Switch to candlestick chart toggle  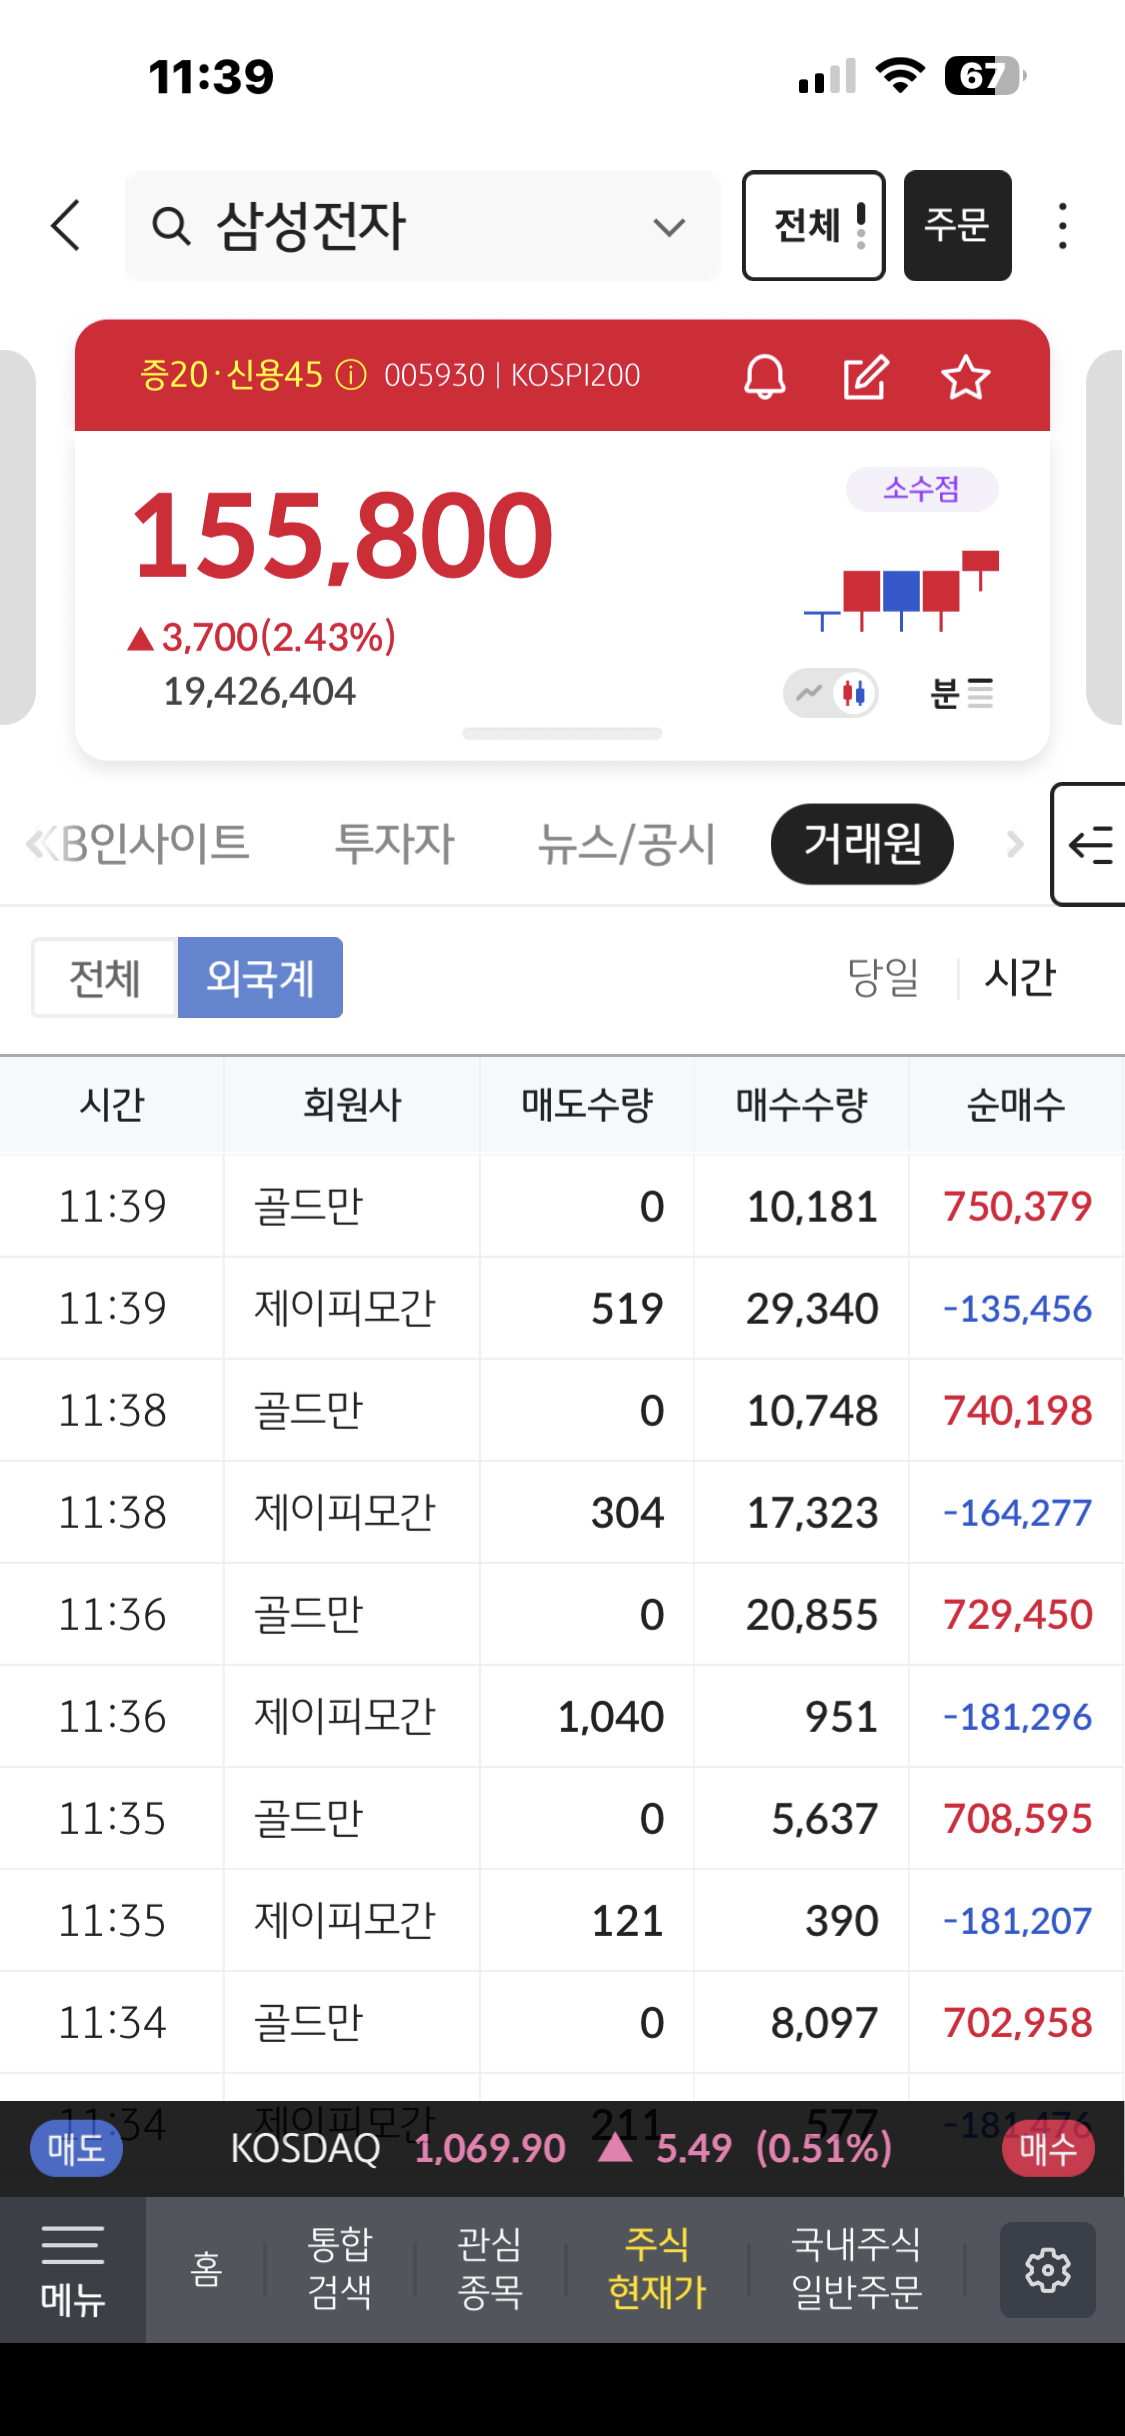click(x=854, y=692)
